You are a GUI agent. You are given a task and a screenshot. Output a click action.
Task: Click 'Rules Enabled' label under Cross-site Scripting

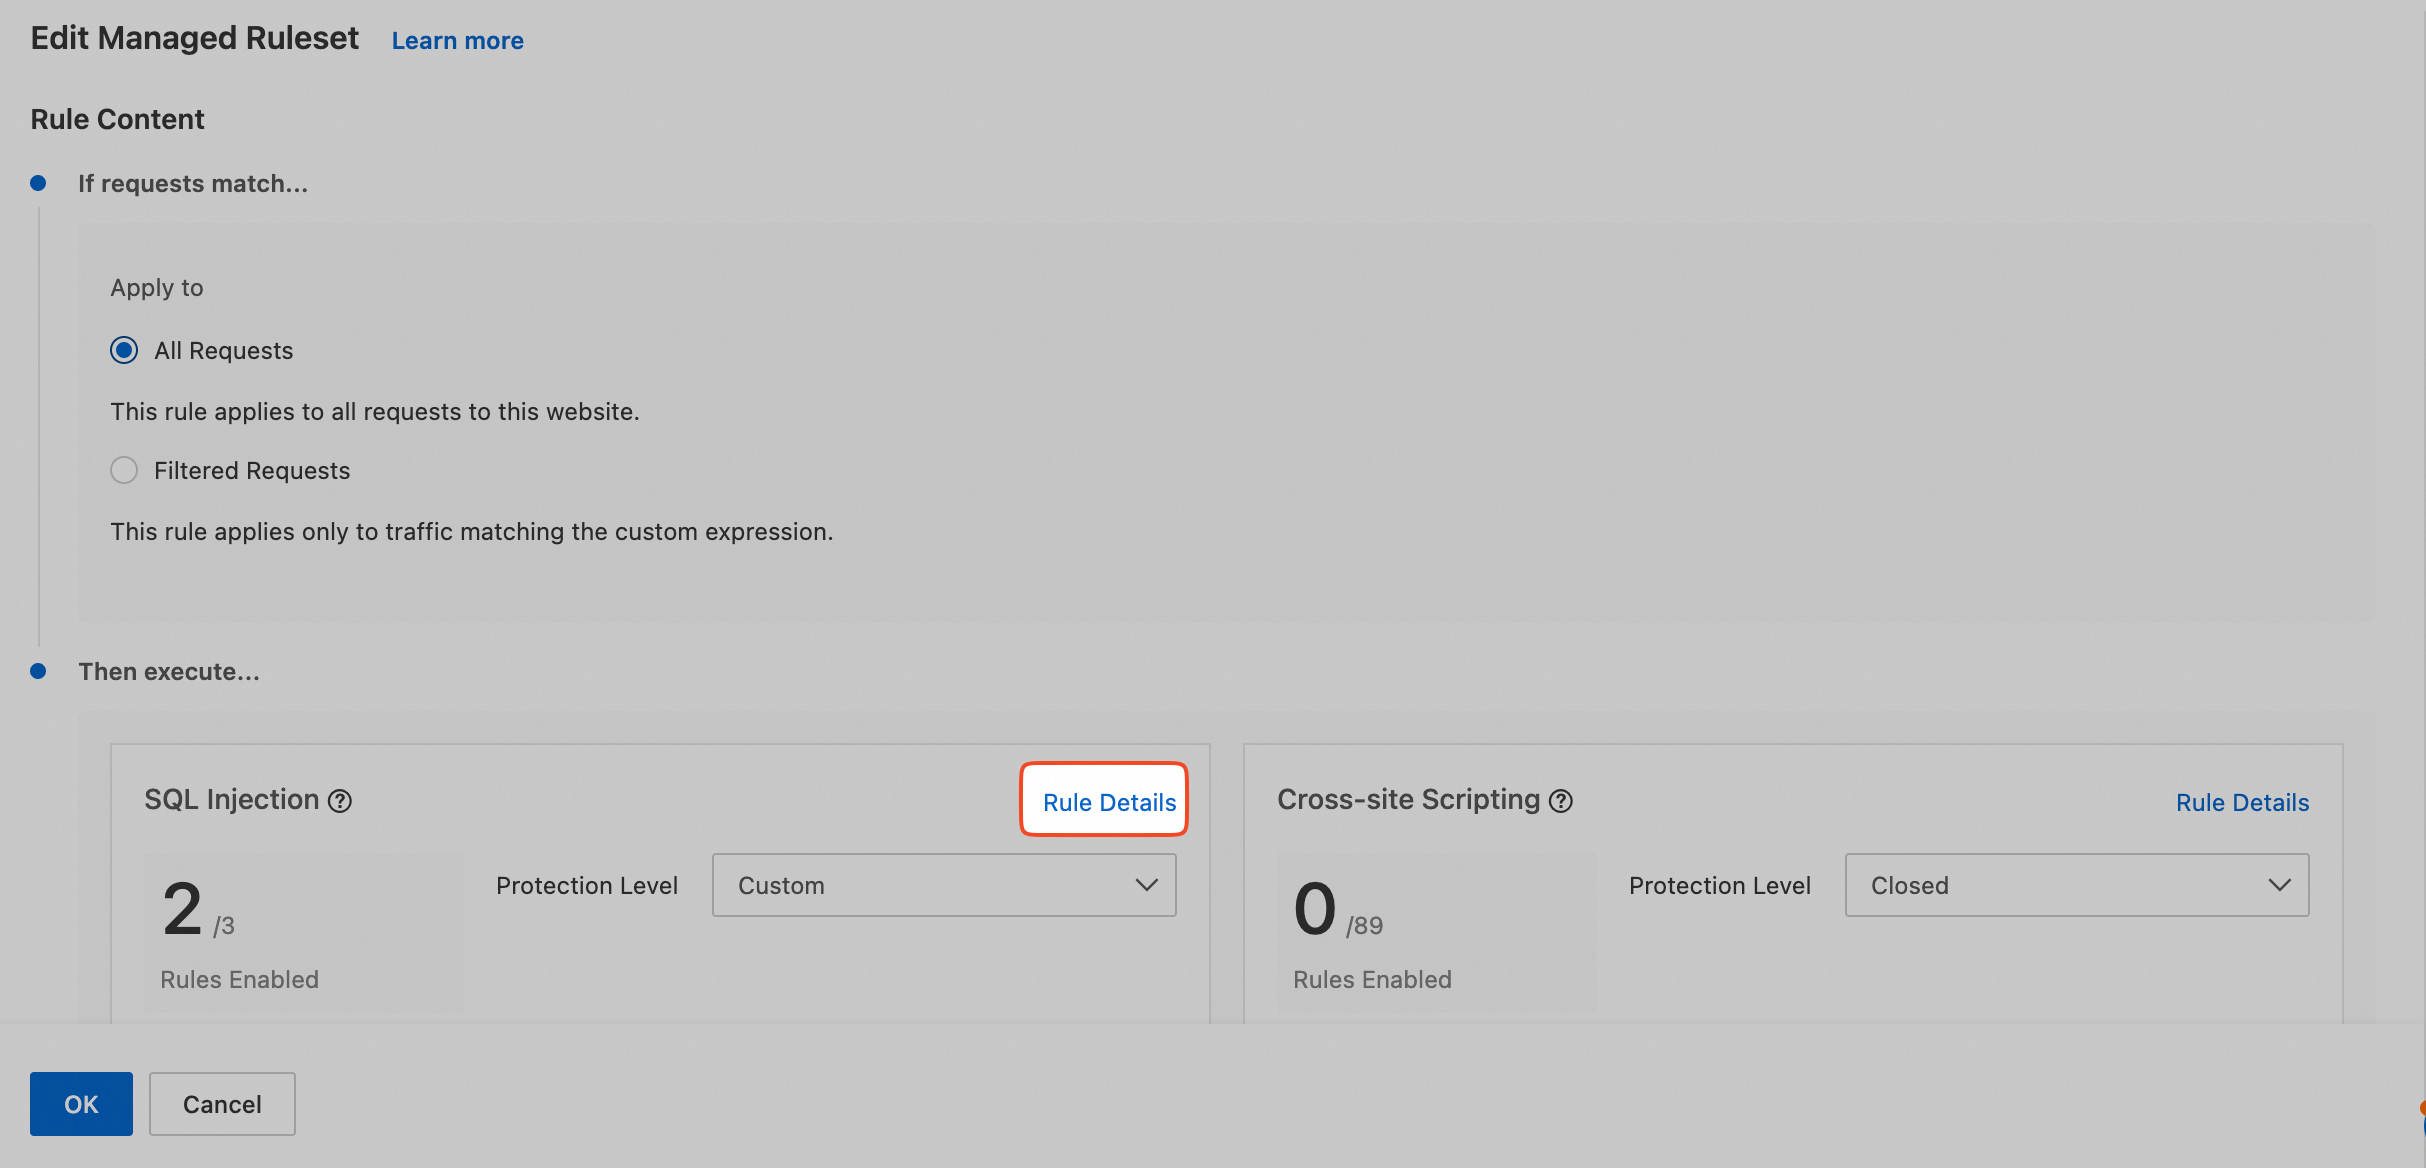(1372, 980)
